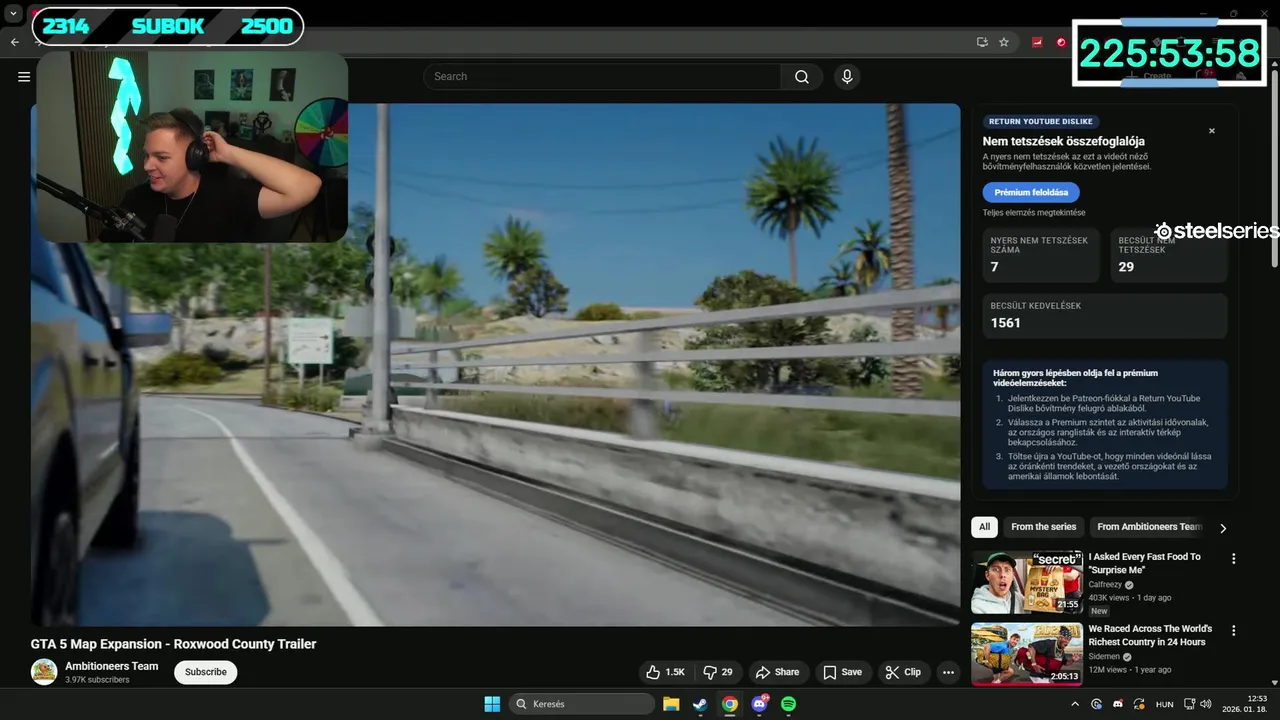Open Ambitioneers Team channel name link

[x=112, y=666]
